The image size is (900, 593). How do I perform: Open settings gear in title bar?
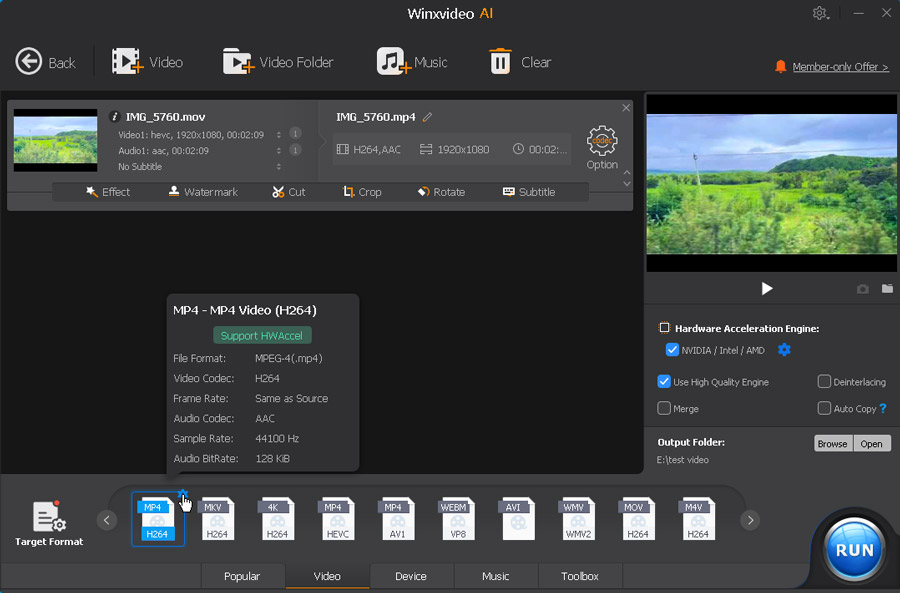pyautogui.click(x=820, y=13)
